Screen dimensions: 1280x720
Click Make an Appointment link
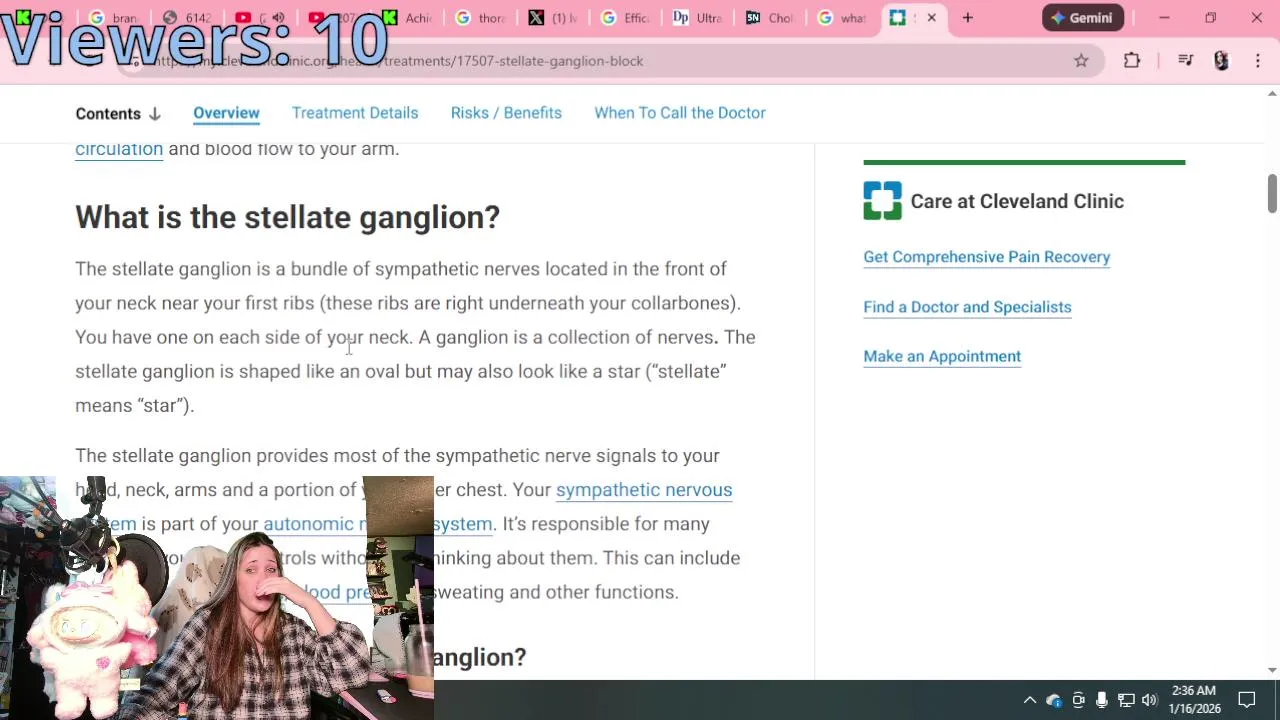tap(942, 356)
